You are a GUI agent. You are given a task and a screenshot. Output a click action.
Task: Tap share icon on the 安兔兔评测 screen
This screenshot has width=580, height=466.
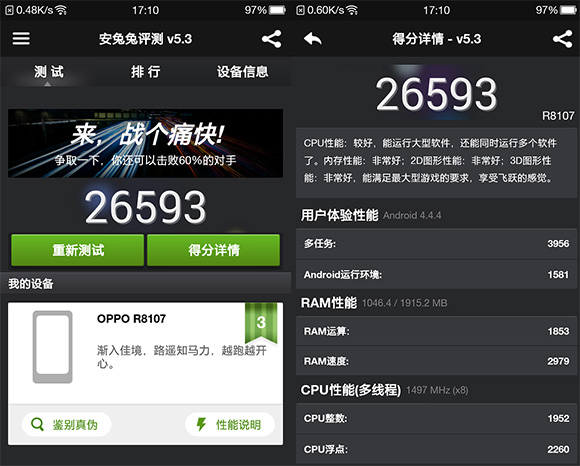pos(272,39)
